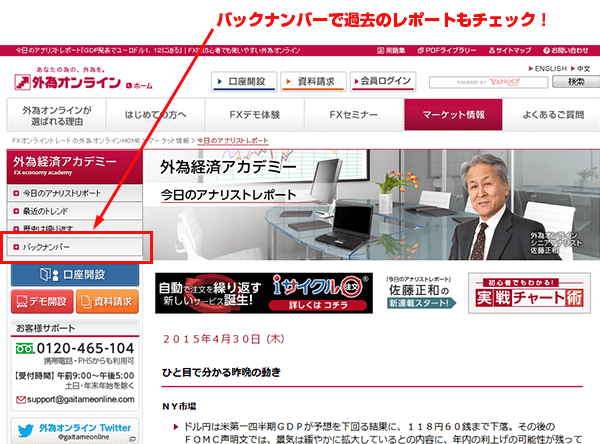
Task: Click the 外為オンライン logo
Action: [x=67, y=80]
